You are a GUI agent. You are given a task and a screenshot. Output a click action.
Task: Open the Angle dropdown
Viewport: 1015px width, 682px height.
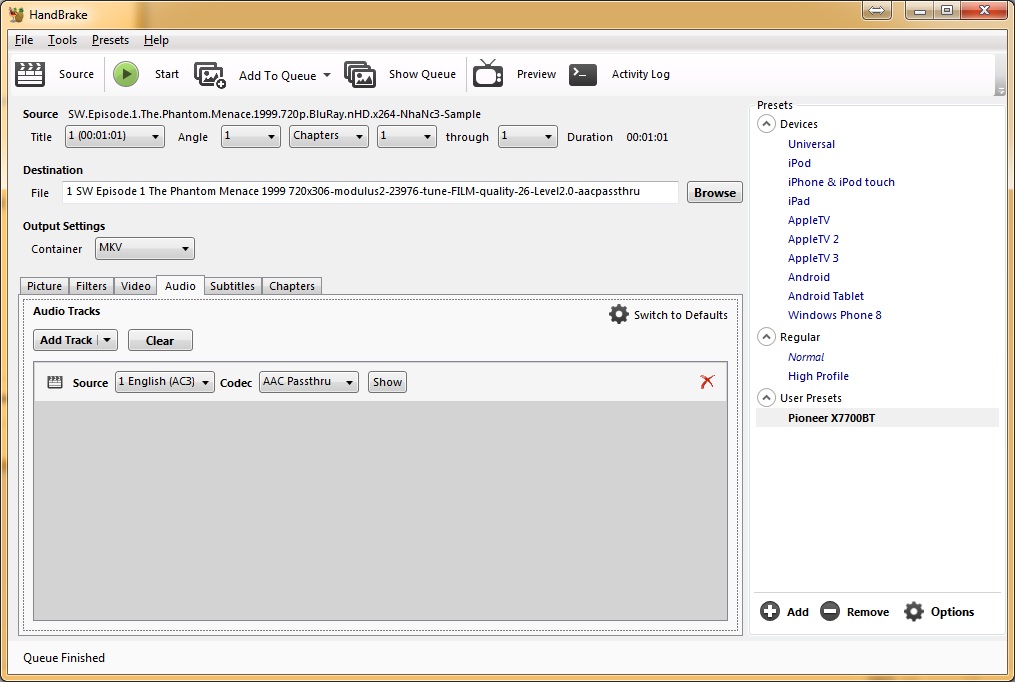[251, 137]
